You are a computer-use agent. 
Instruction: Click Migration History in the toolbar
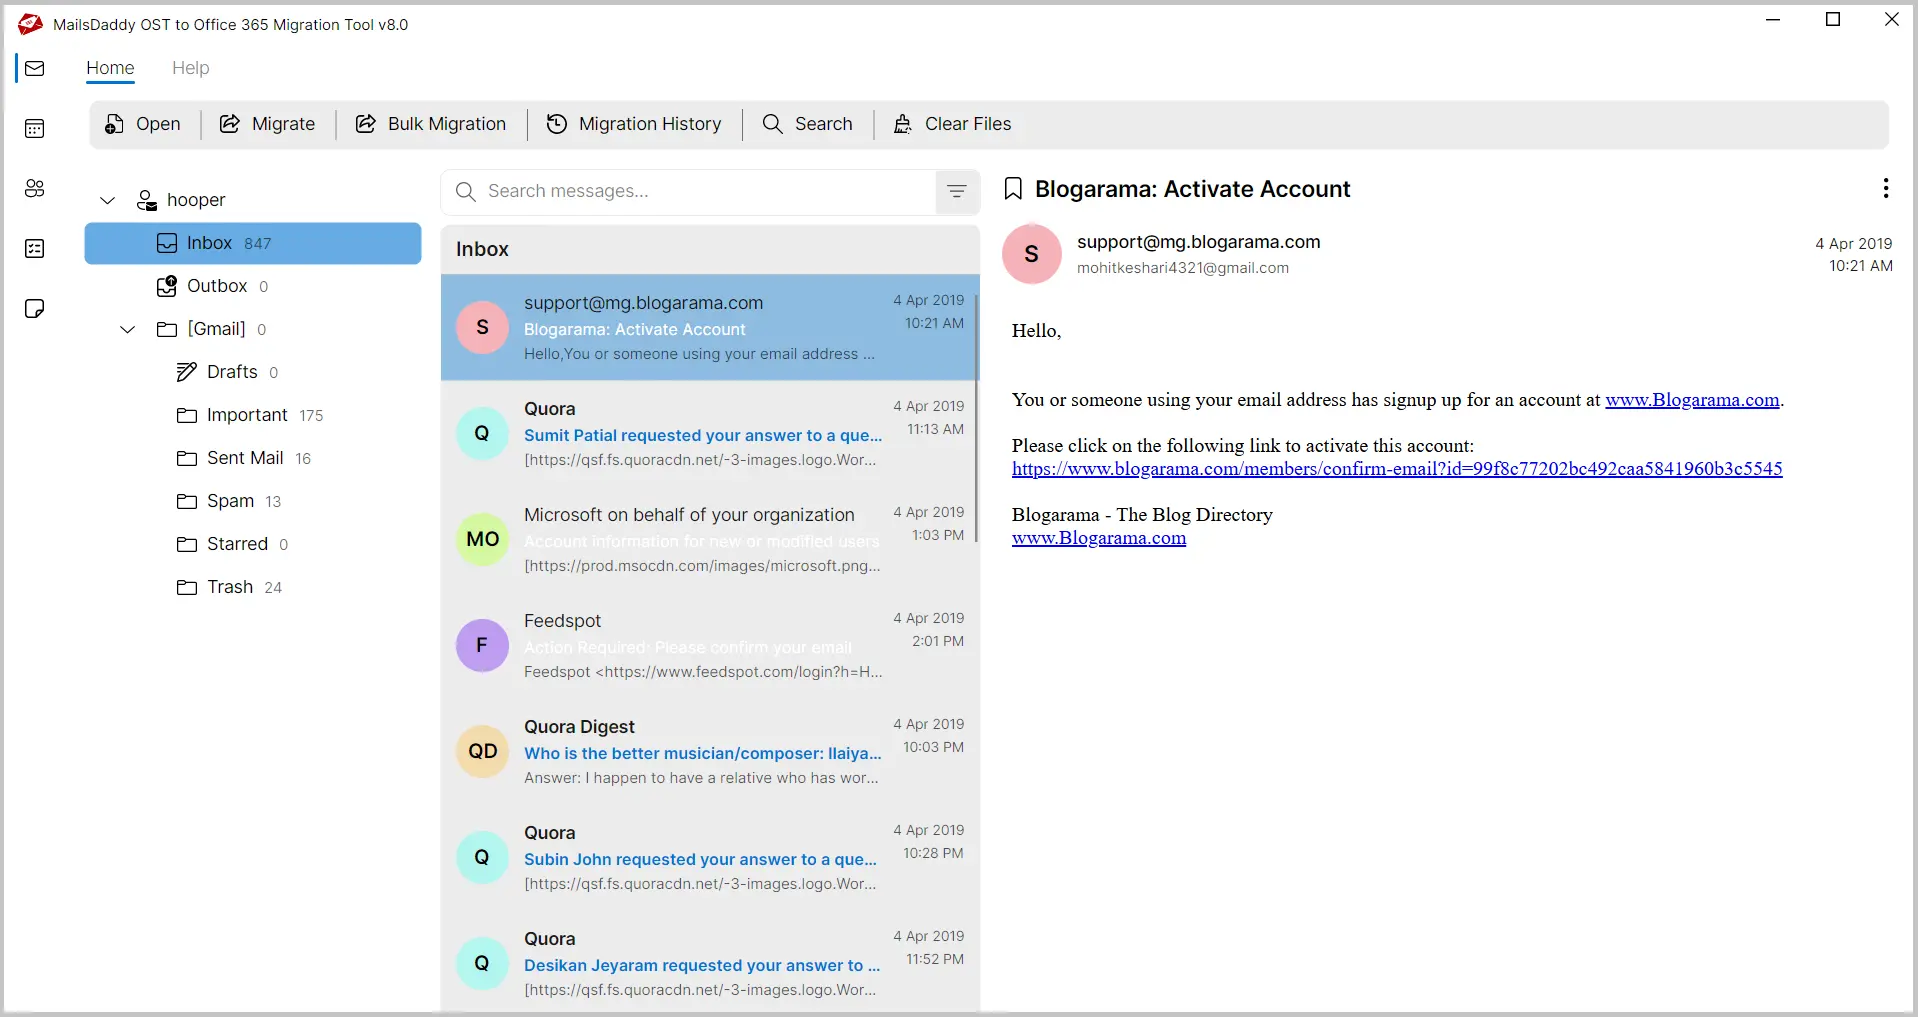click(634, 124)
